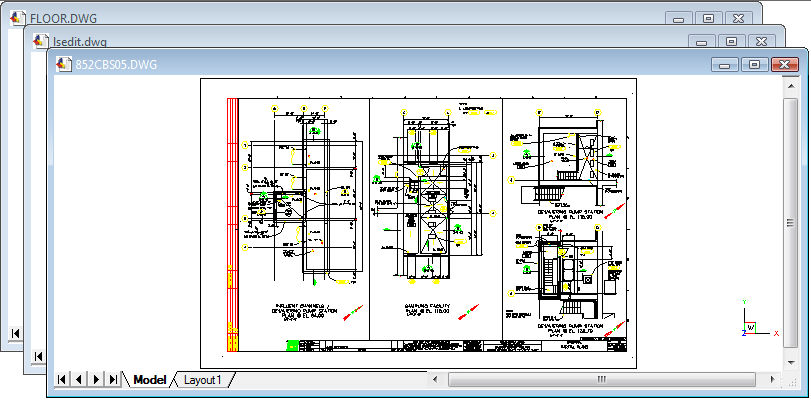Switch to the Model tab
811x400 pixels.
149,380
